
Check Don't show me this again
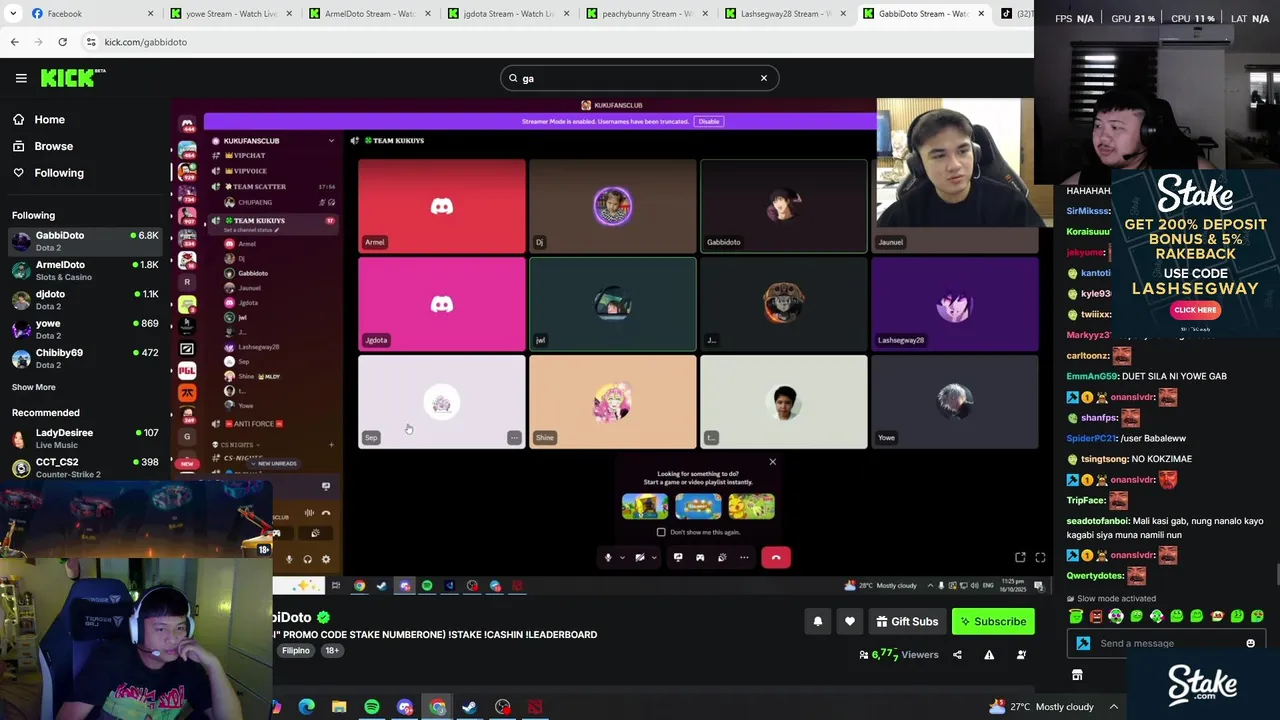pos(661,532)
